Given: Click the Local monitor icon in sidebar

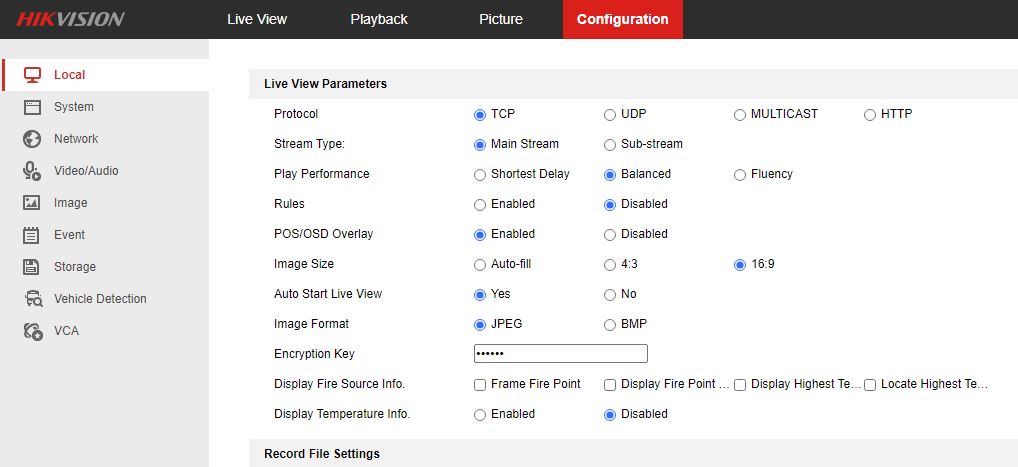Looking at the screenshot, I should tap(32, 75).
